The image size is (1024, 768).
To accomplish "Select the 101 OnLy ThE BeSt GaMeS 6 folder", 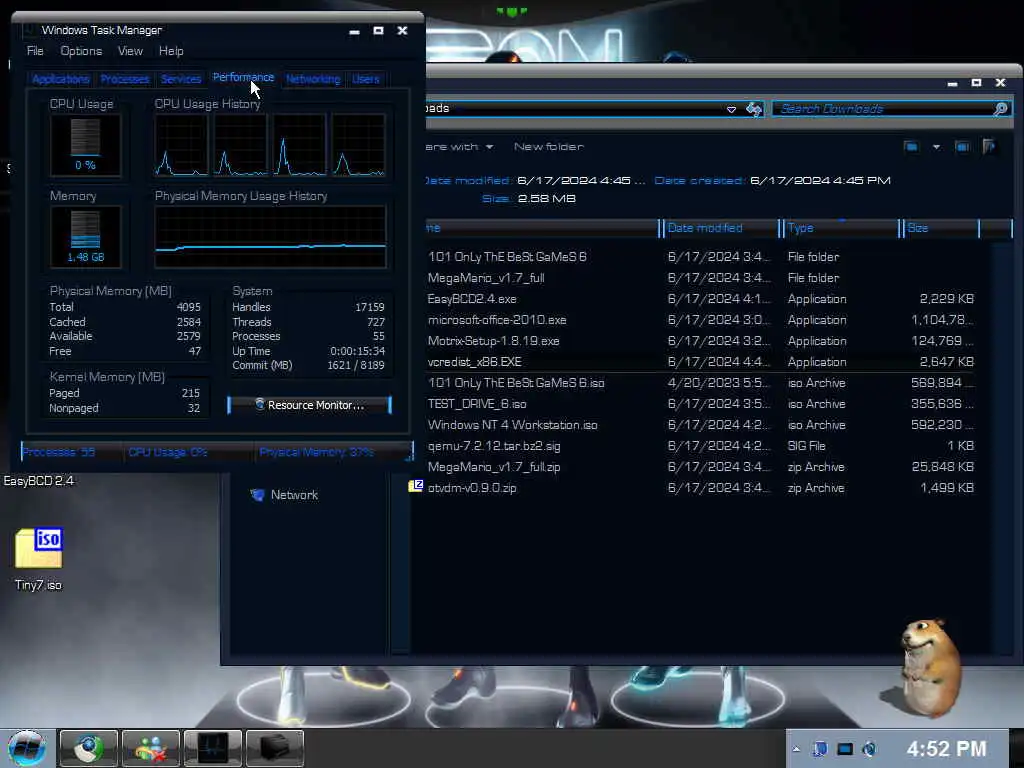I will pyautogui.click(x=507, y=257).
